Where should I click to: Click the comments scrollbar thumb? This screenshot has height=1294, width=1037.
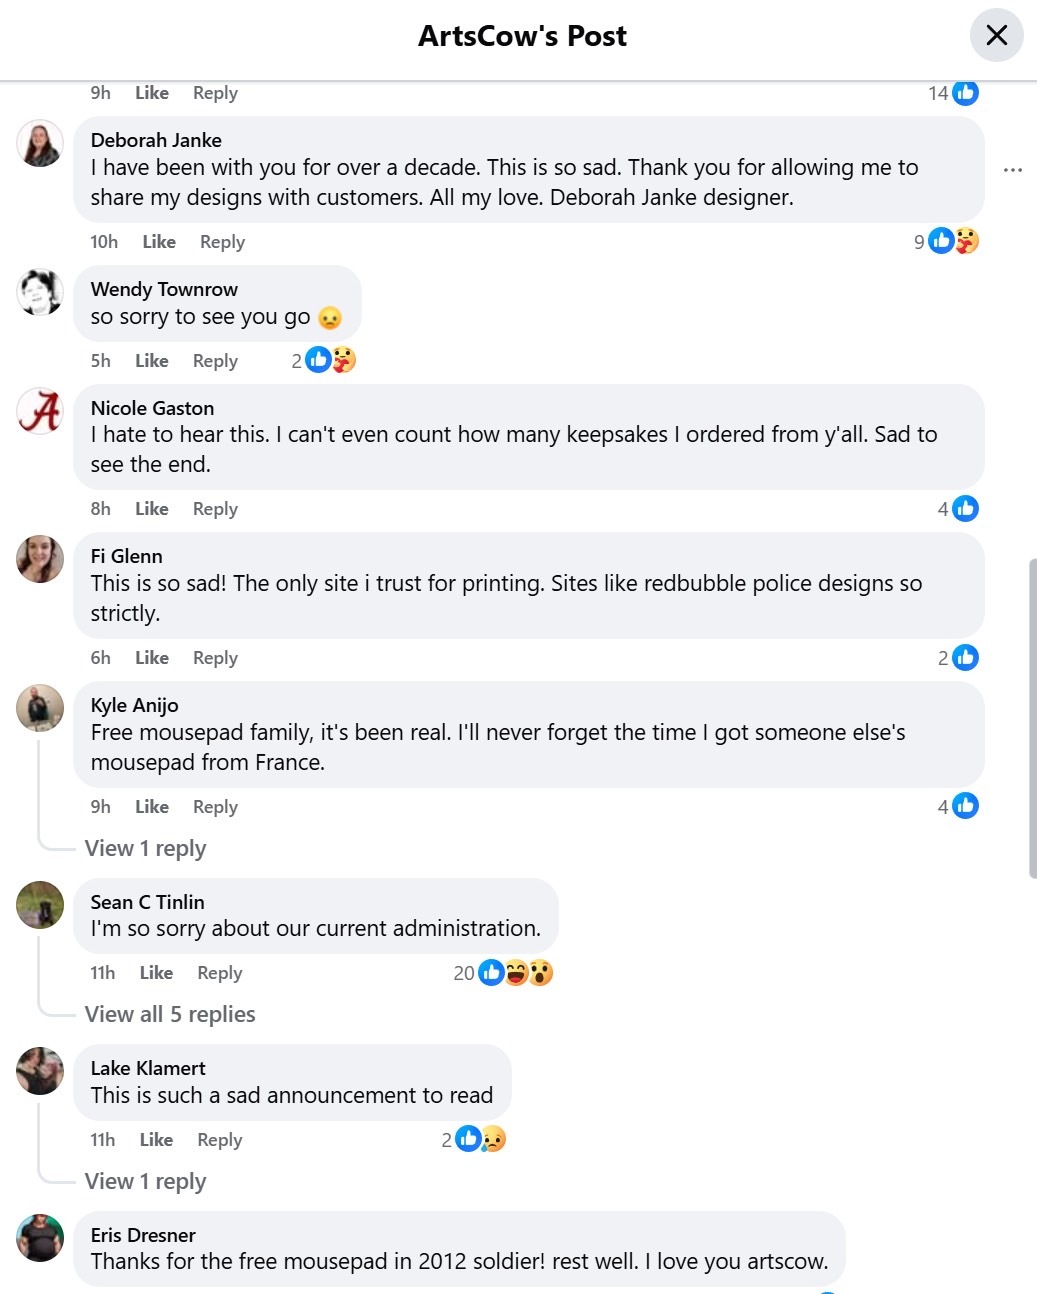(1032, 718)
